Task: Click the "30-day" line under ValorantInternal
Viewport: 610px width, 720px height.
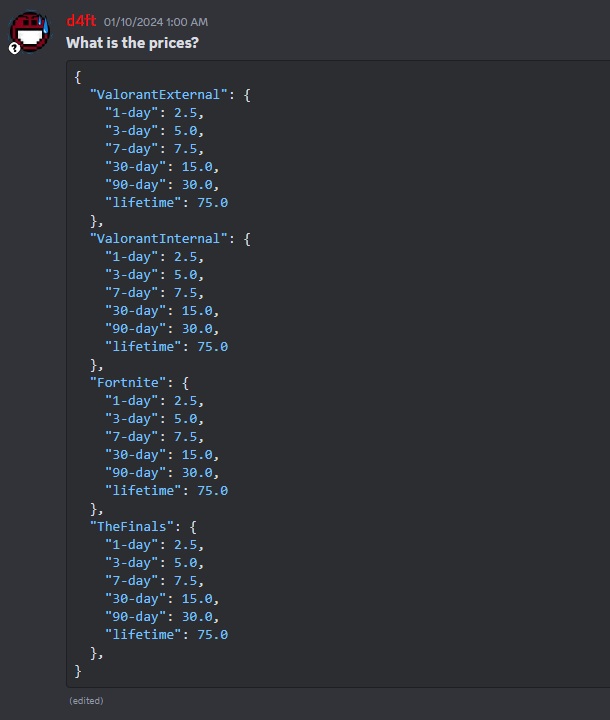Action: (162, 310)
